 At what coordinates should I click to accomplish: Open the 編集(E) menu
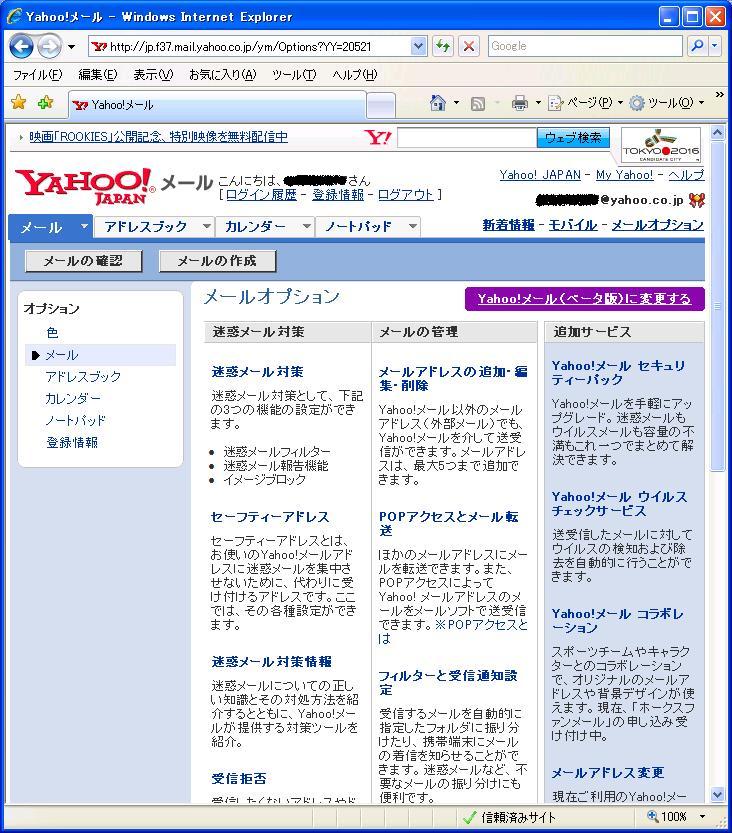[98, 75]
